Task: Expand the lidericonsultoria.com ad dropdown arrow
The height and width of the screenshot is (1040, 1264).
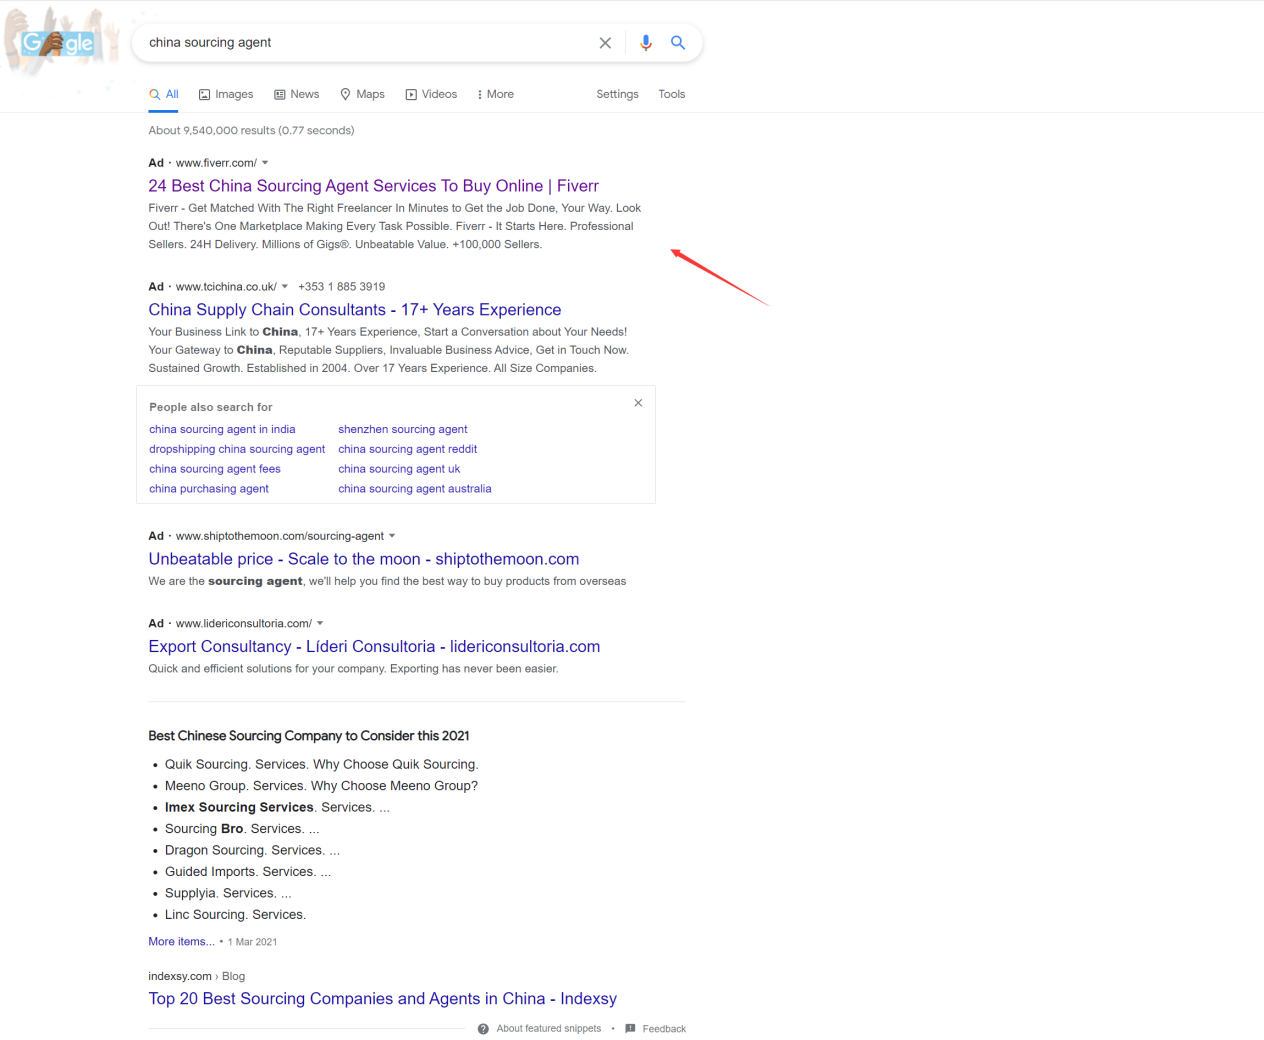Action: [320, 624]
